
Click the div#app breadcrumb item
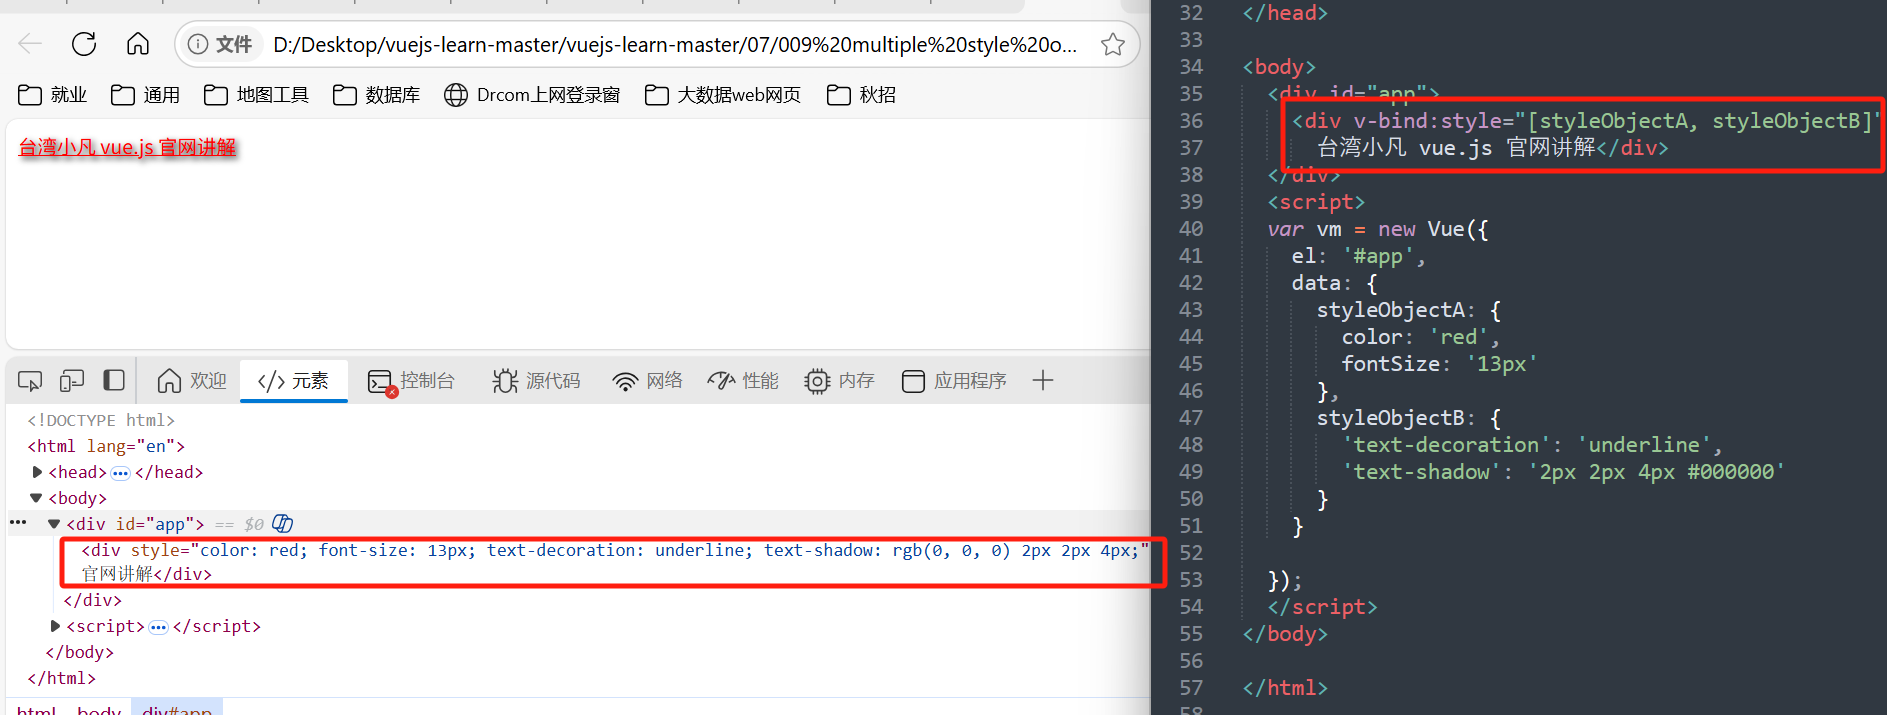click(x=177, y=710)
